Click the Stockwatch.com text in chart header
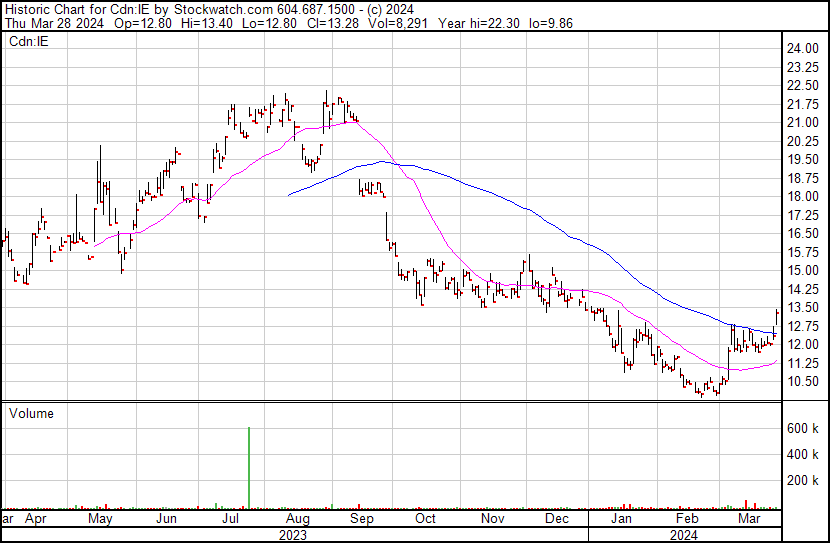830x543 pixels. click(x=228, y=8)
